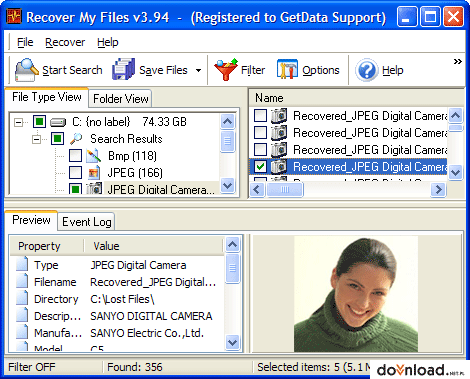Viewport: 470px width, 379px height.
Task: Click camera icon of first Recovered_JPEG file
Action: click(279, 116)
